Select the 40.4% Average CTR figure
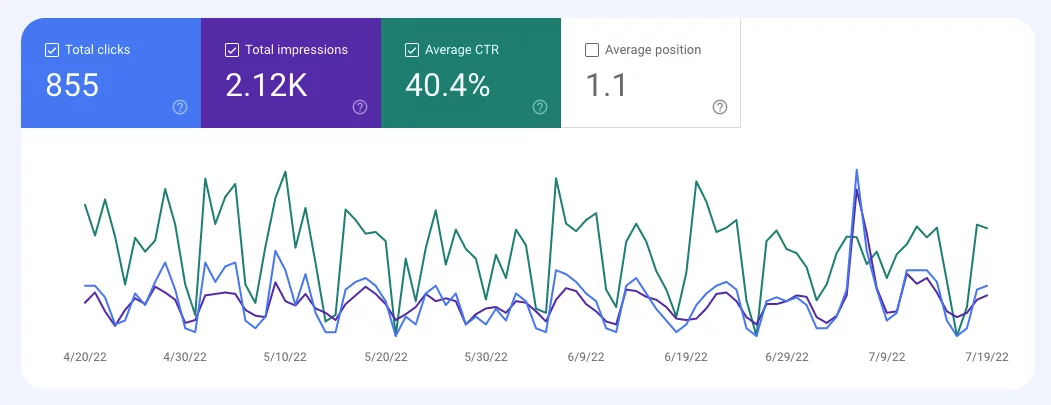The width and height of the screenshot is (1051, 405). [x=447, y=85]
